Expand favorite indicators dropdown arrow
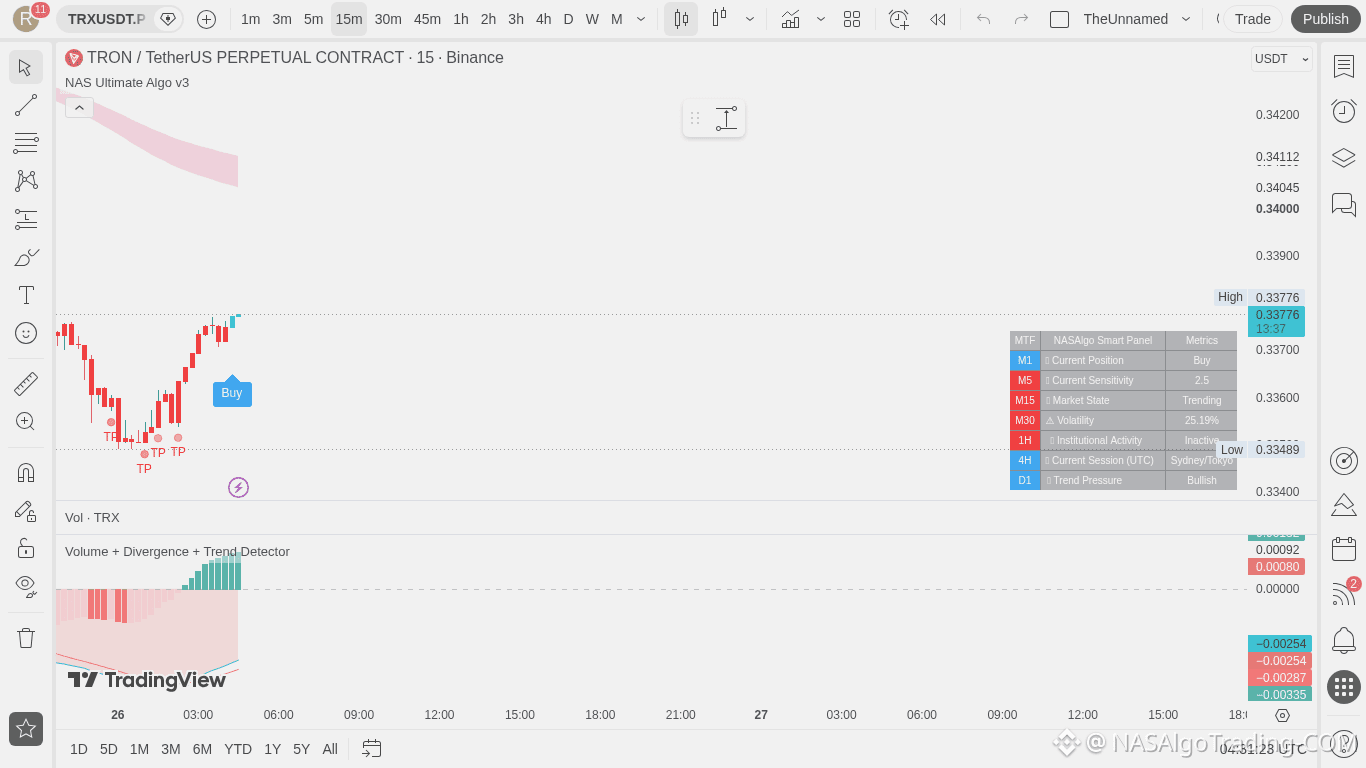This screenshot has height=768, width=1366. click(x=821, y=19)
